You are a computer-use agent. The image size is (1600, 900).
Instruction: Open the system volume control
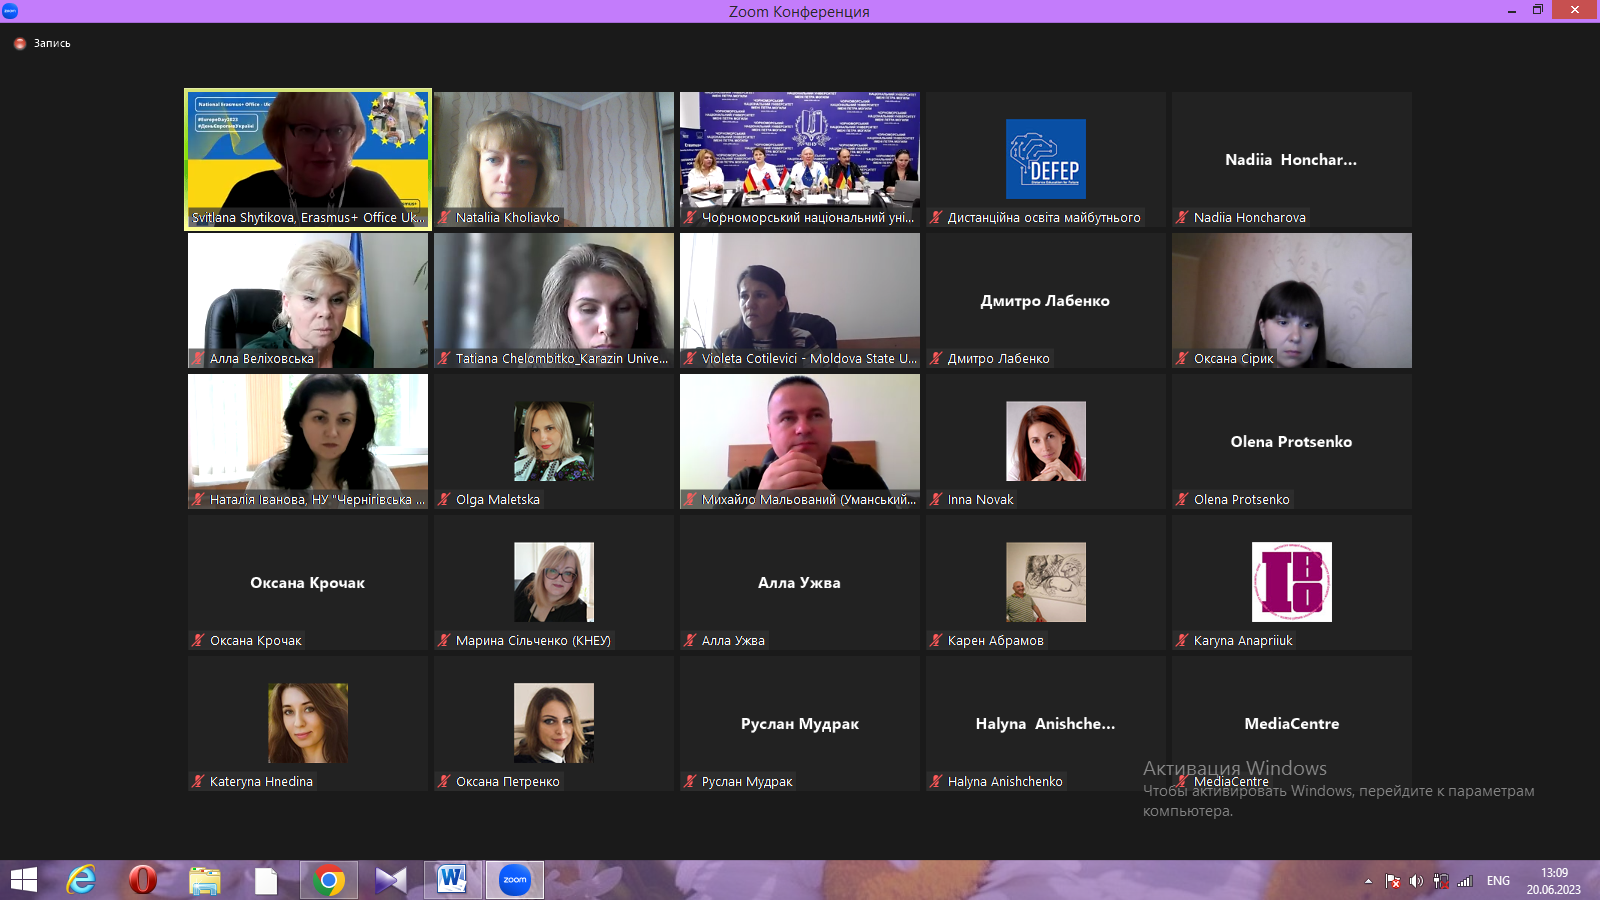click(x=1416, y=881)
